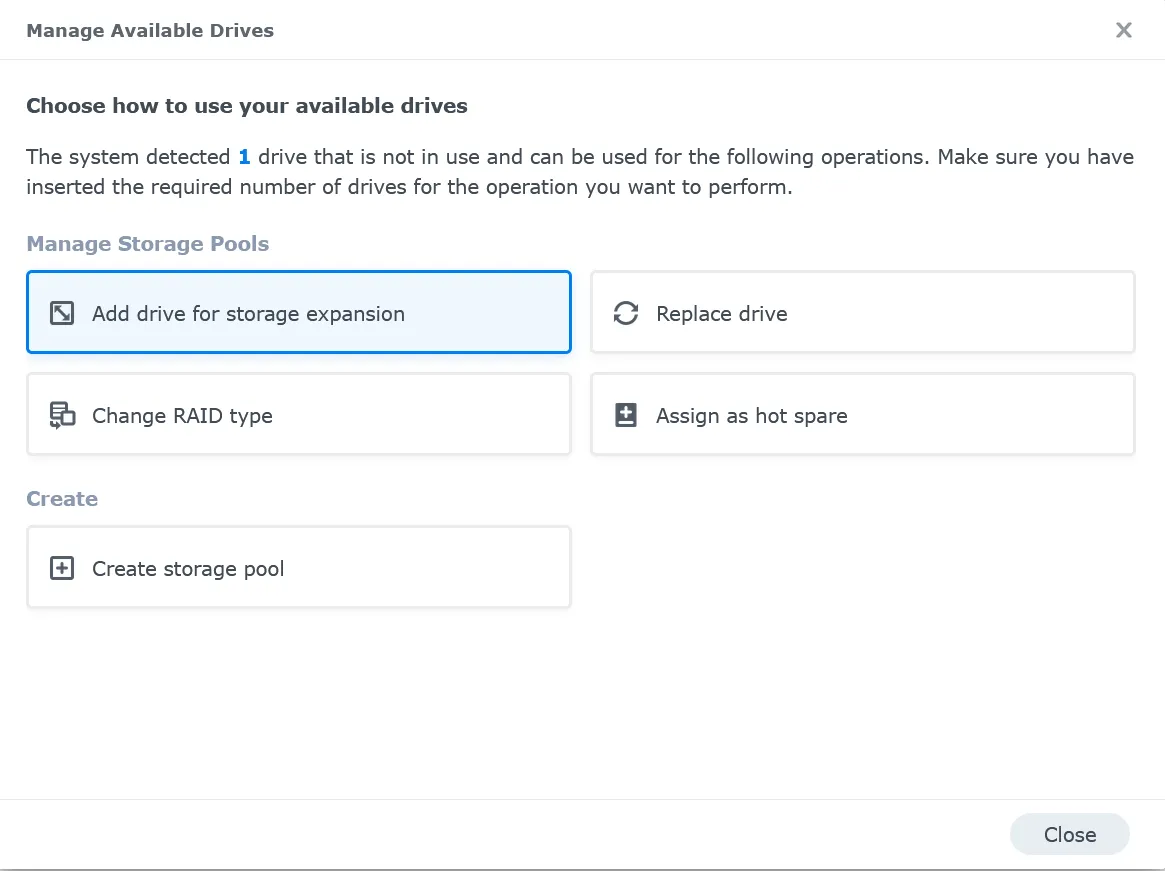
Task: Select Change RAID type
Action: (299, 414)
